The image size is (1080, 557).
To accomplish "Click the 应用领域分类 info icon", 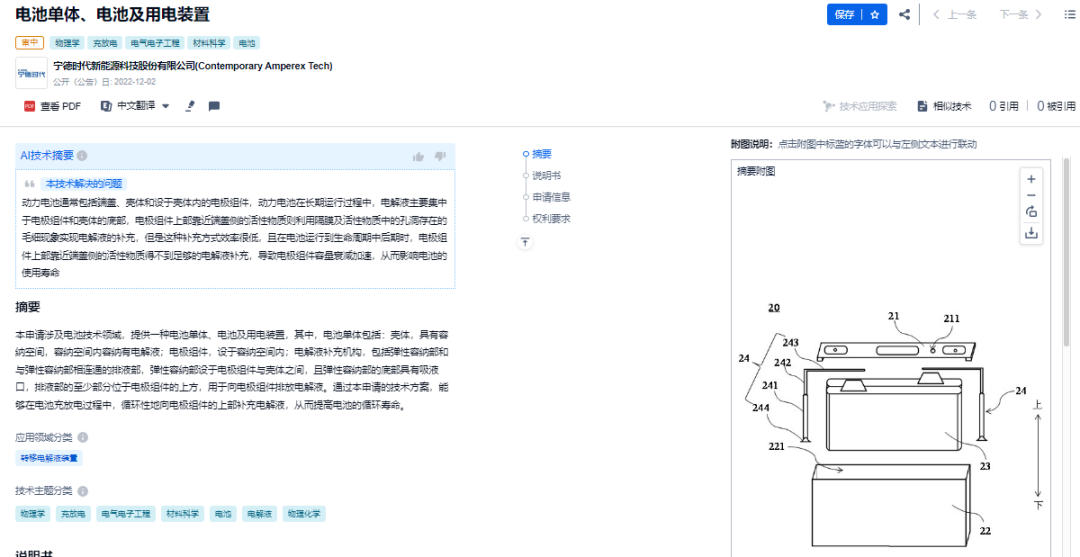I will pos(83,437).
